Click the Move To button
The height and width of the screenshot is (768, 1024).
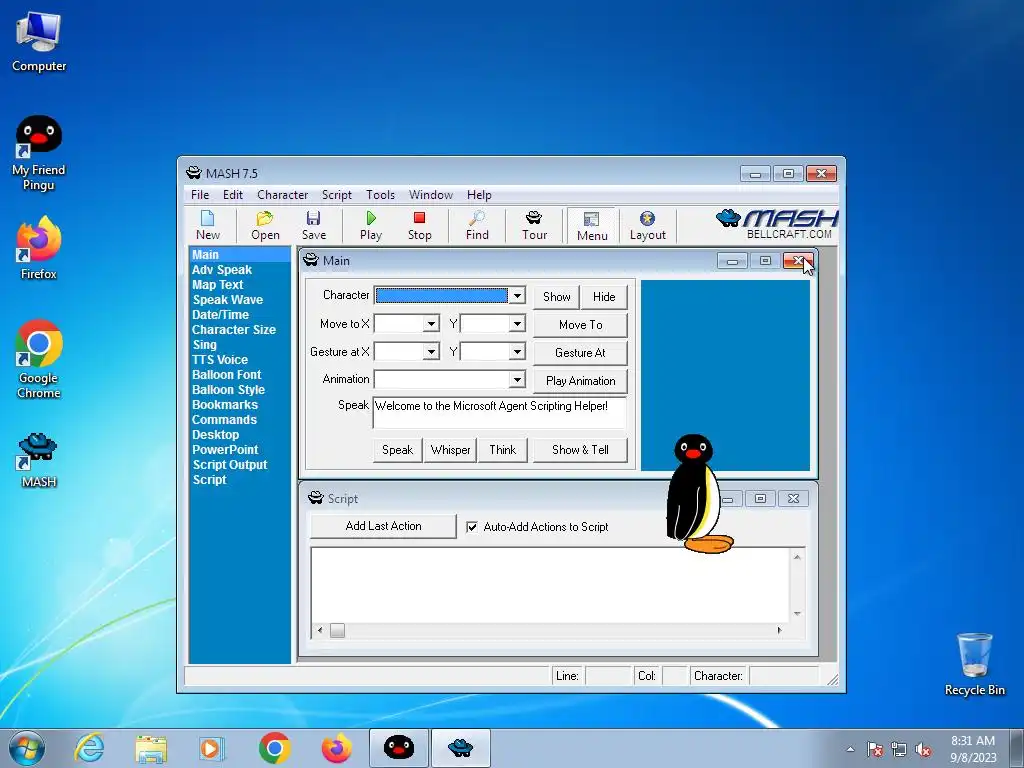(x=581, y=325)
